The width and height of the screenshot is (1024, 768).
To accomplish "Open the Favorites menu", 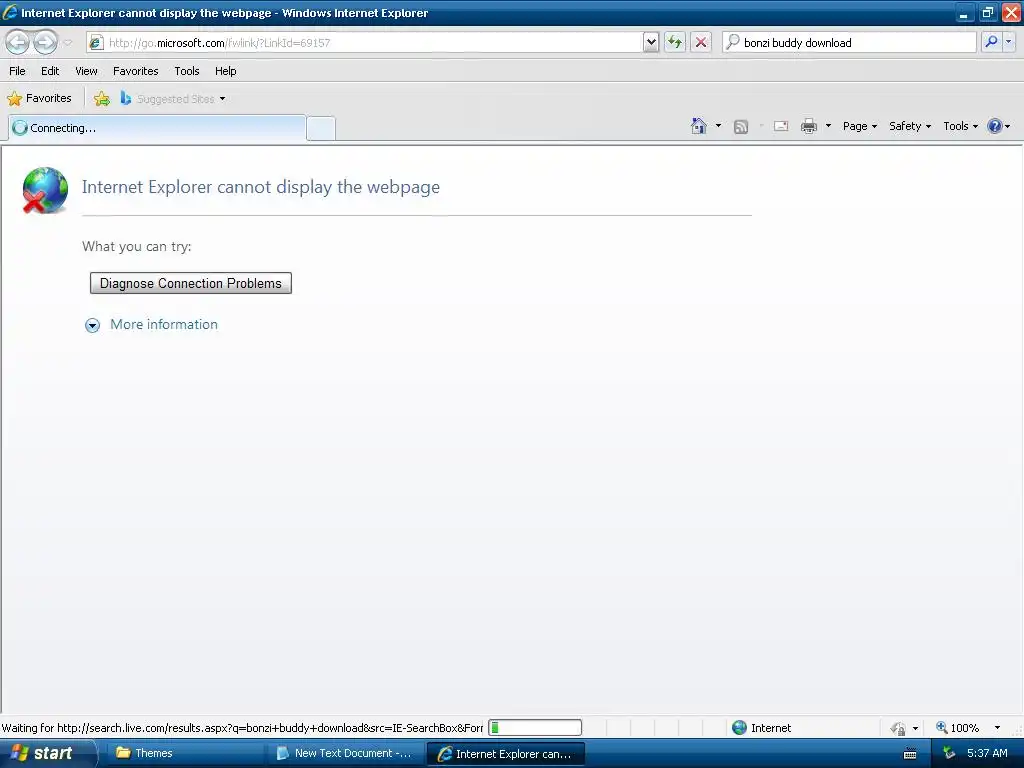I will click(x=135, y=71).
